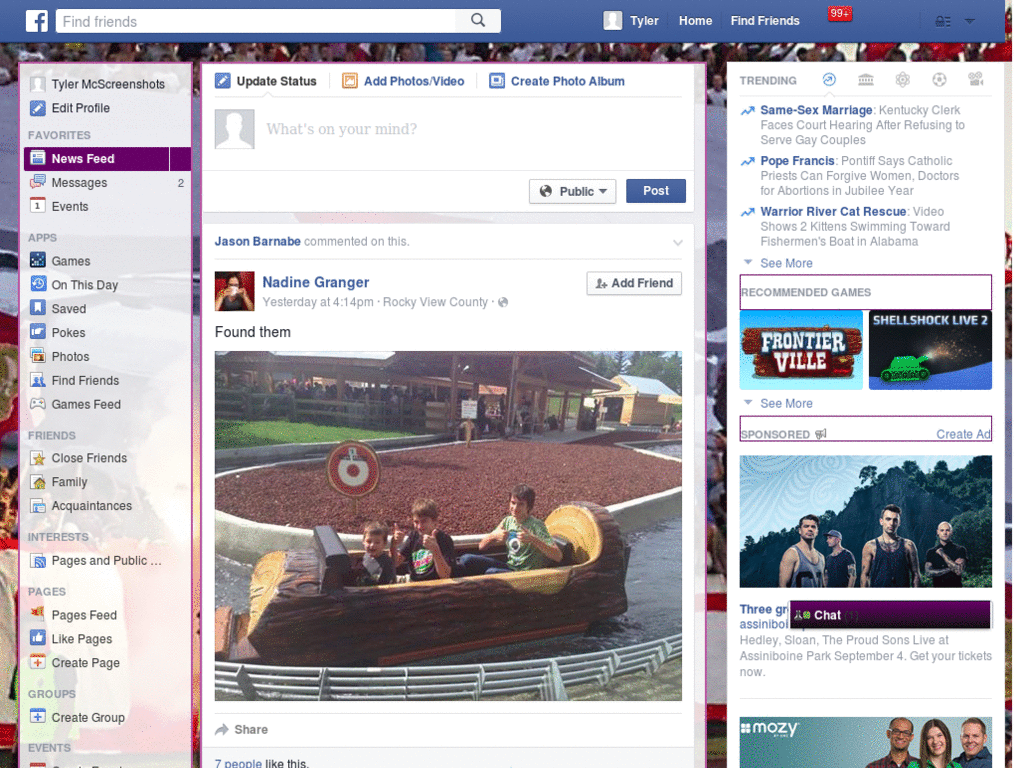
Task: Open the Acquaintances icon
Action: (x=38, y=505)
